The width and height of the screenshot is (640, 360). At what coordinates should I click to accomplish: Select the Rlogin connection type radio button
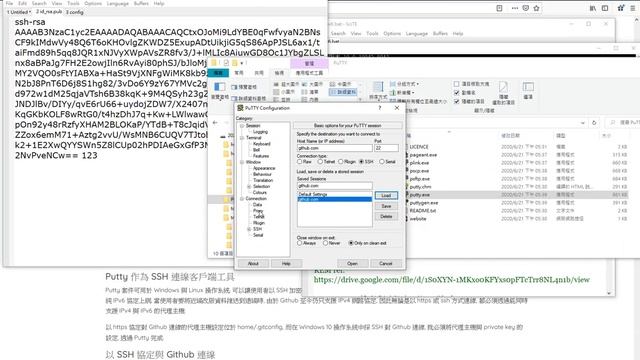coord(341,162)
